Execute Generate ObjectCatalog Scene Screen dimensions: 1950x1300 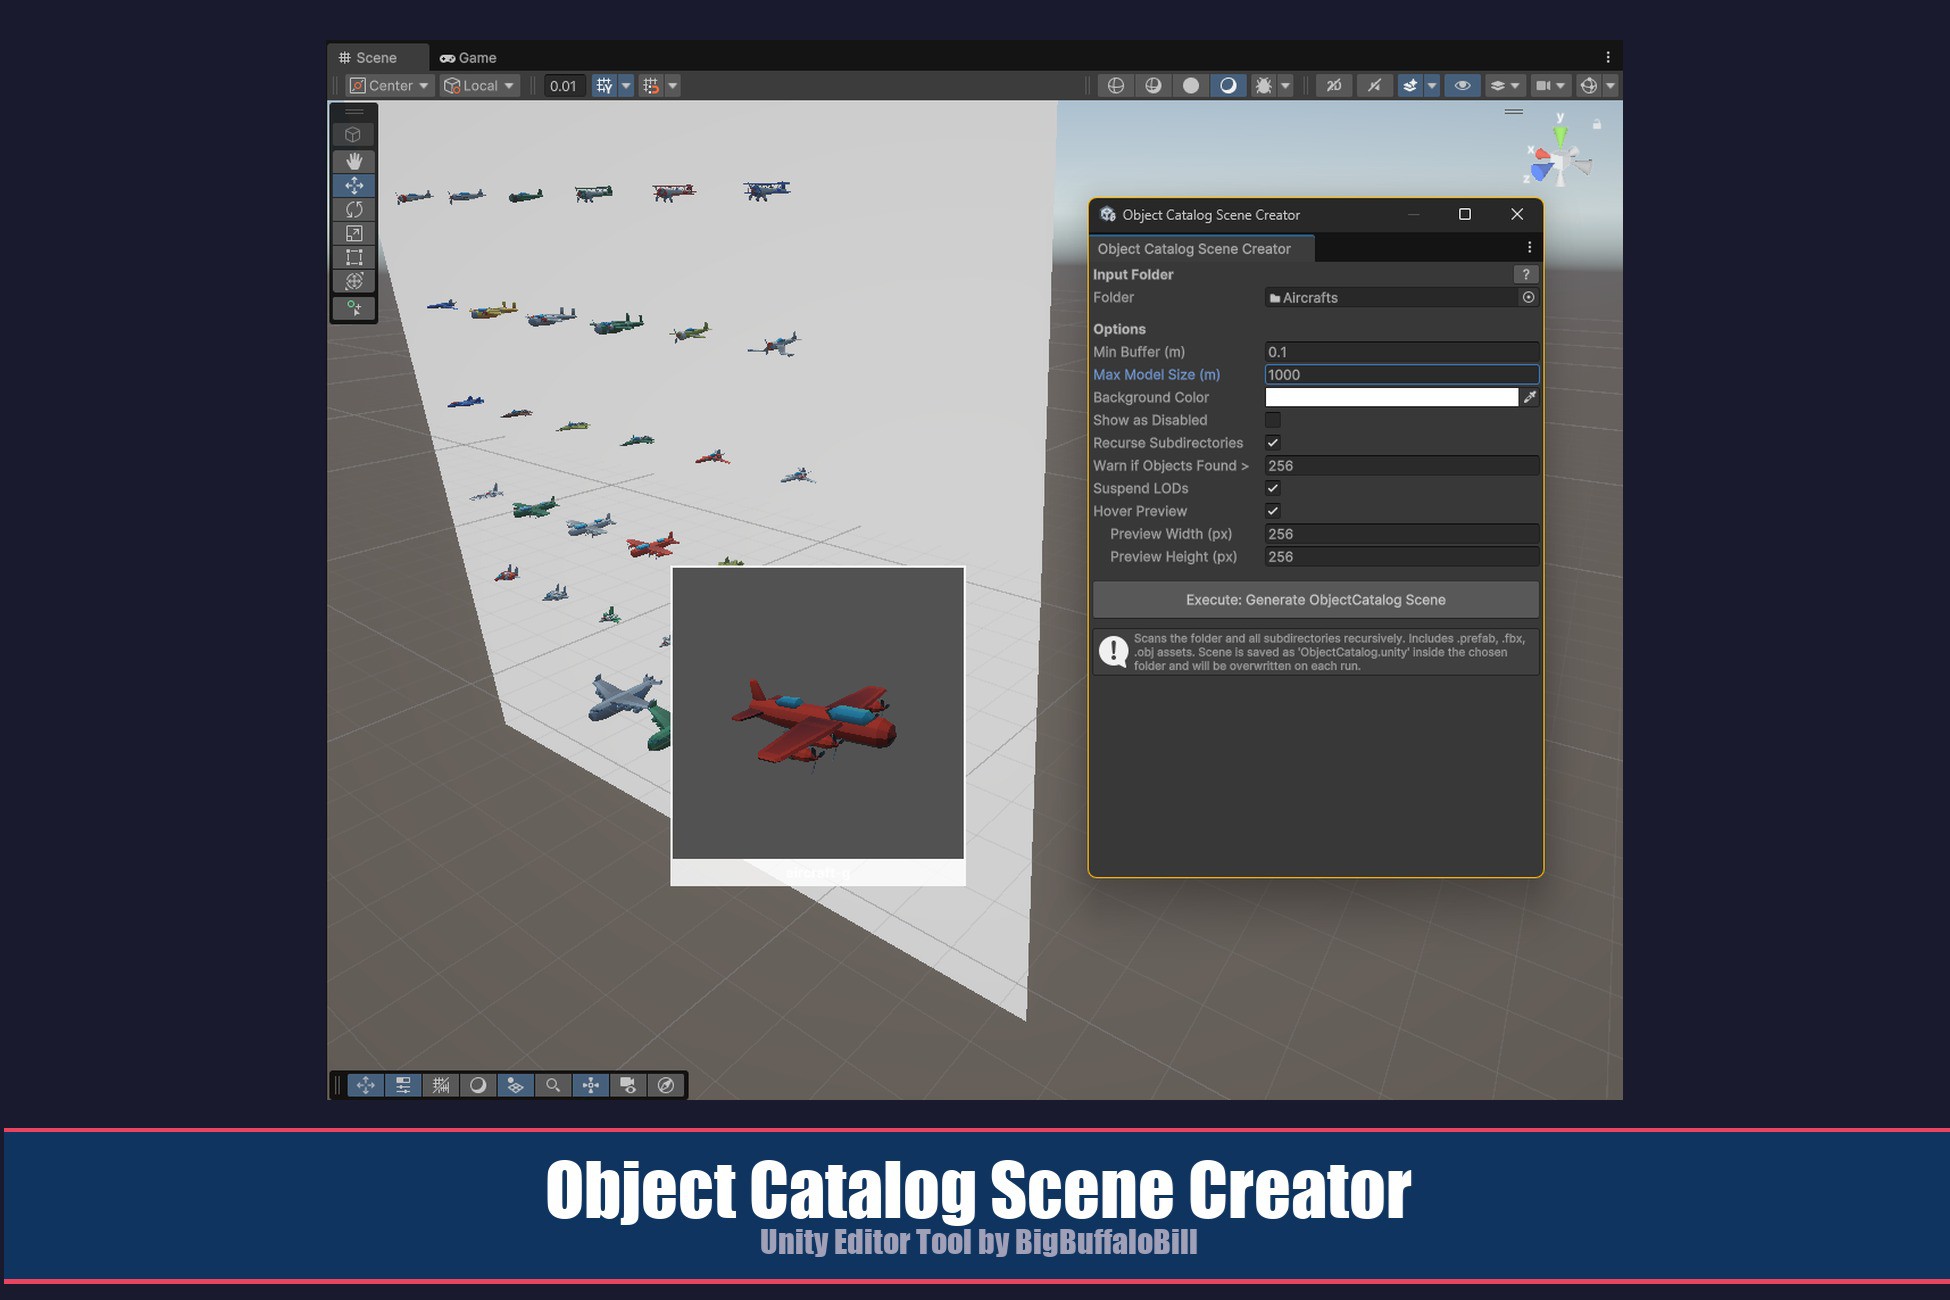(1316, 600)
